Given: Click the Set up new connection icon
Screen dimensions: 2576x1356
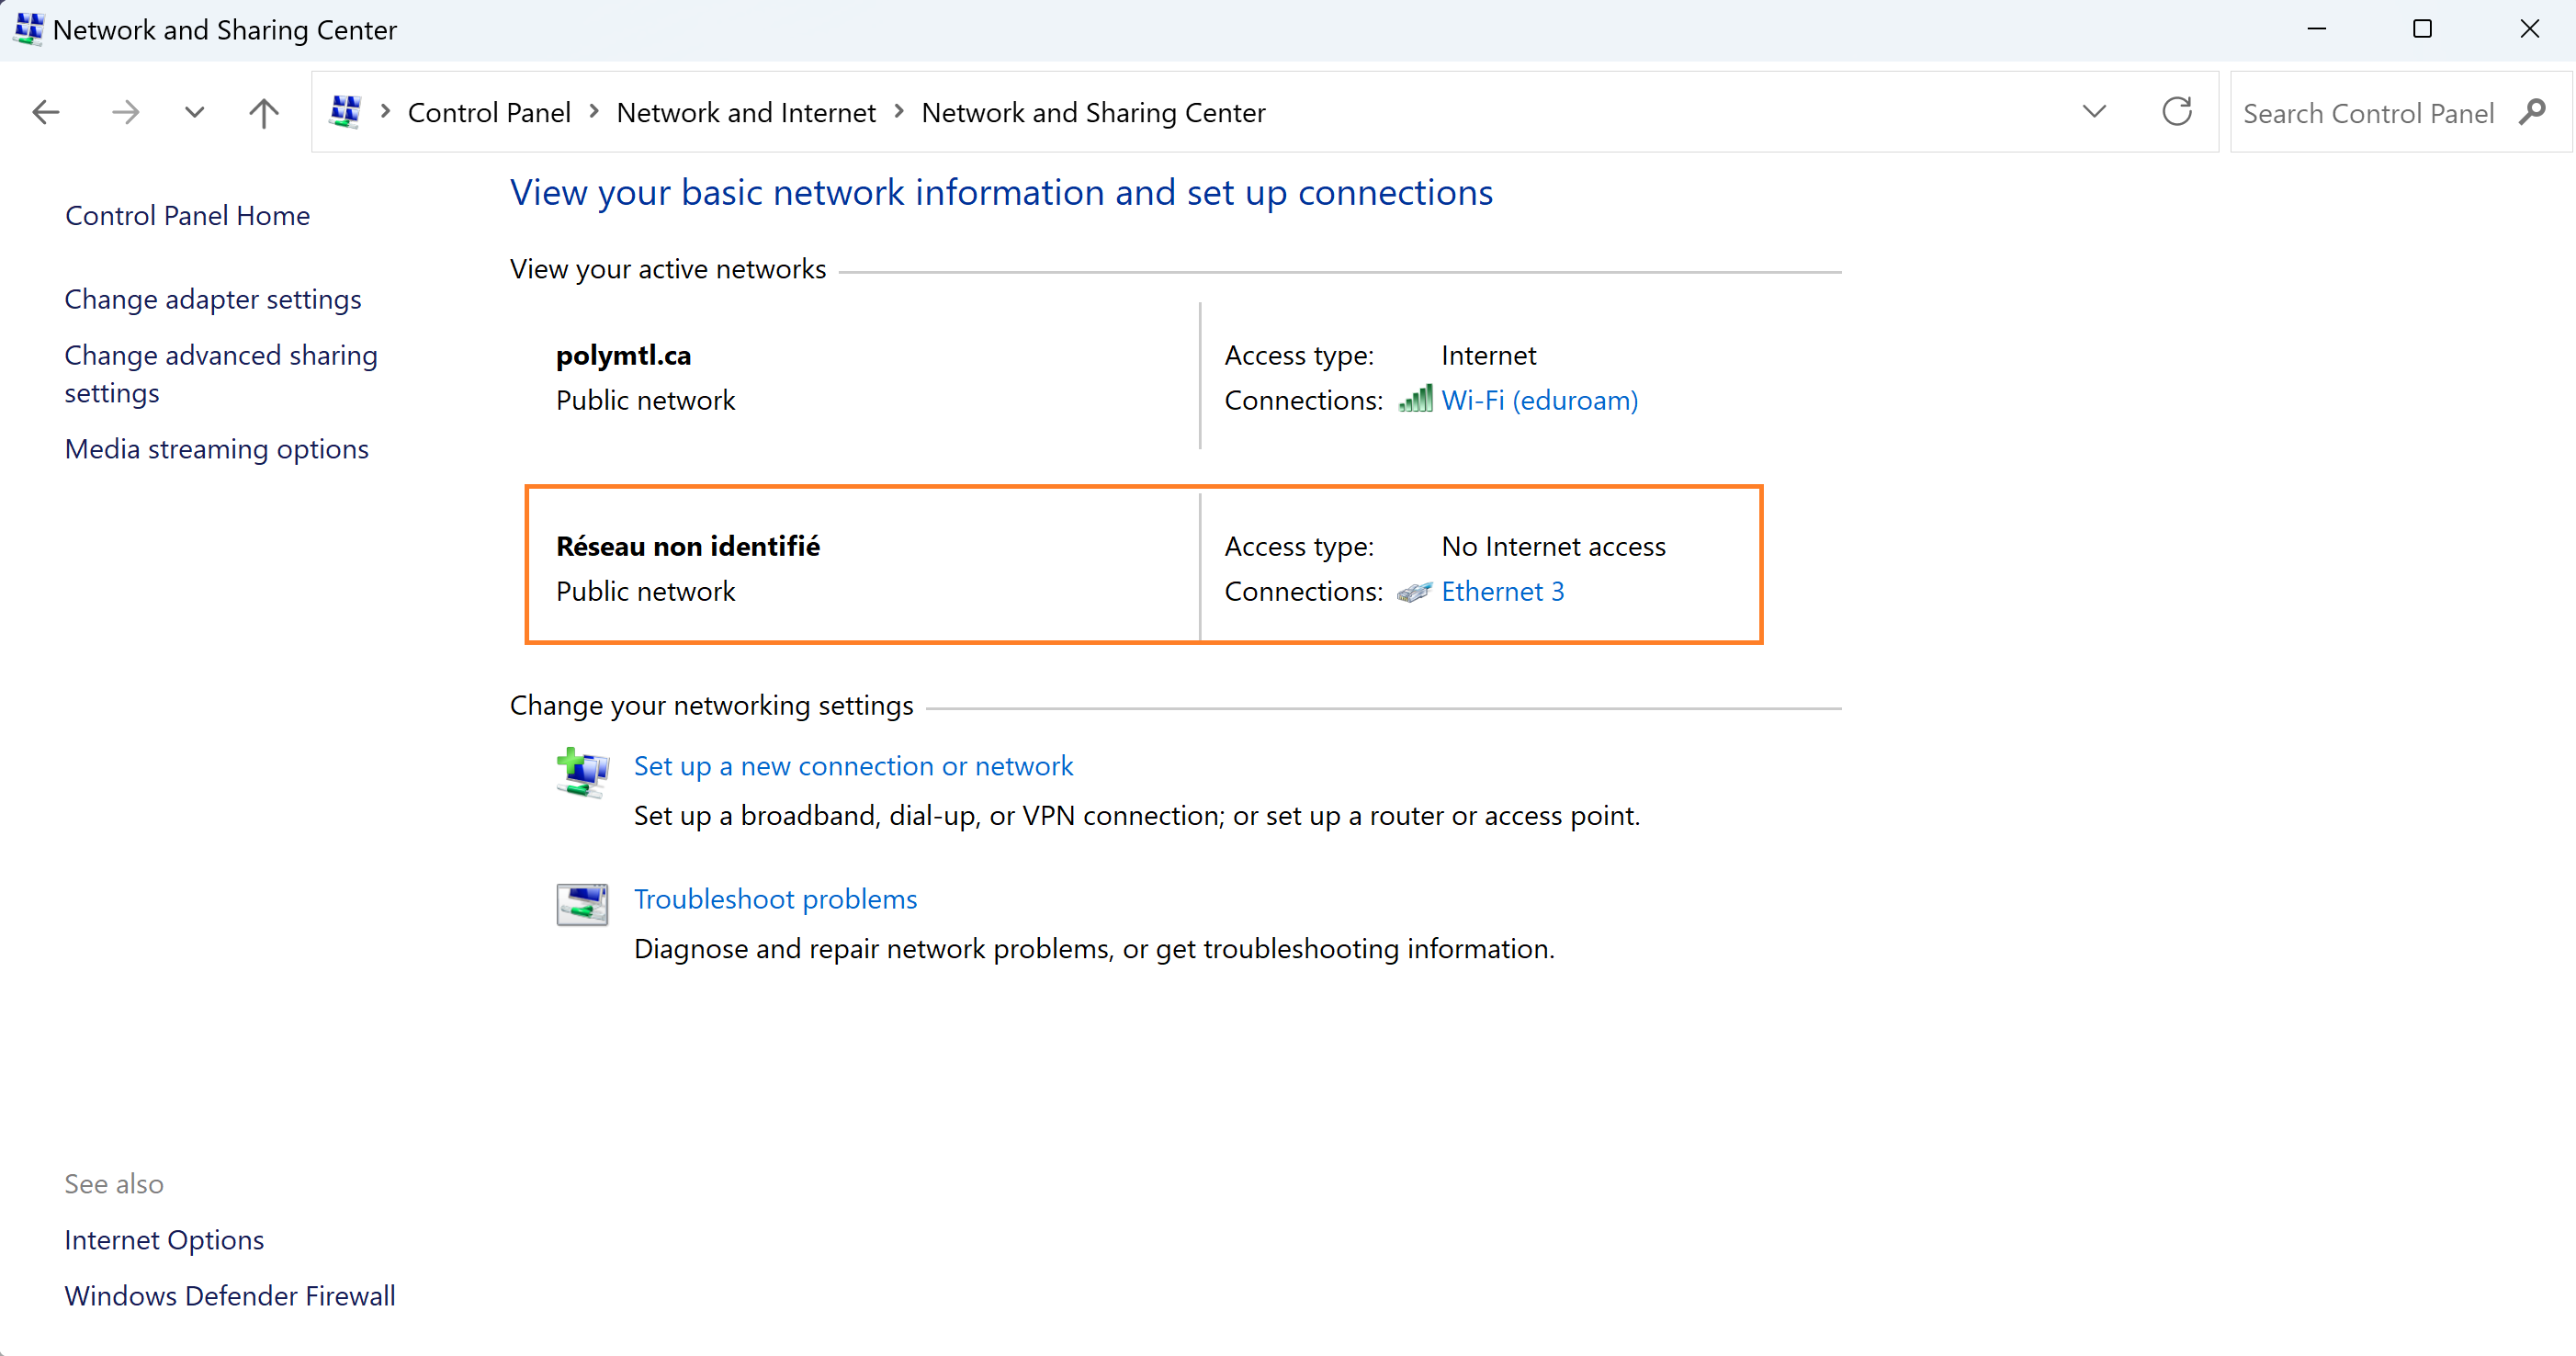Looking at the screenshot, I should (582, 772).
